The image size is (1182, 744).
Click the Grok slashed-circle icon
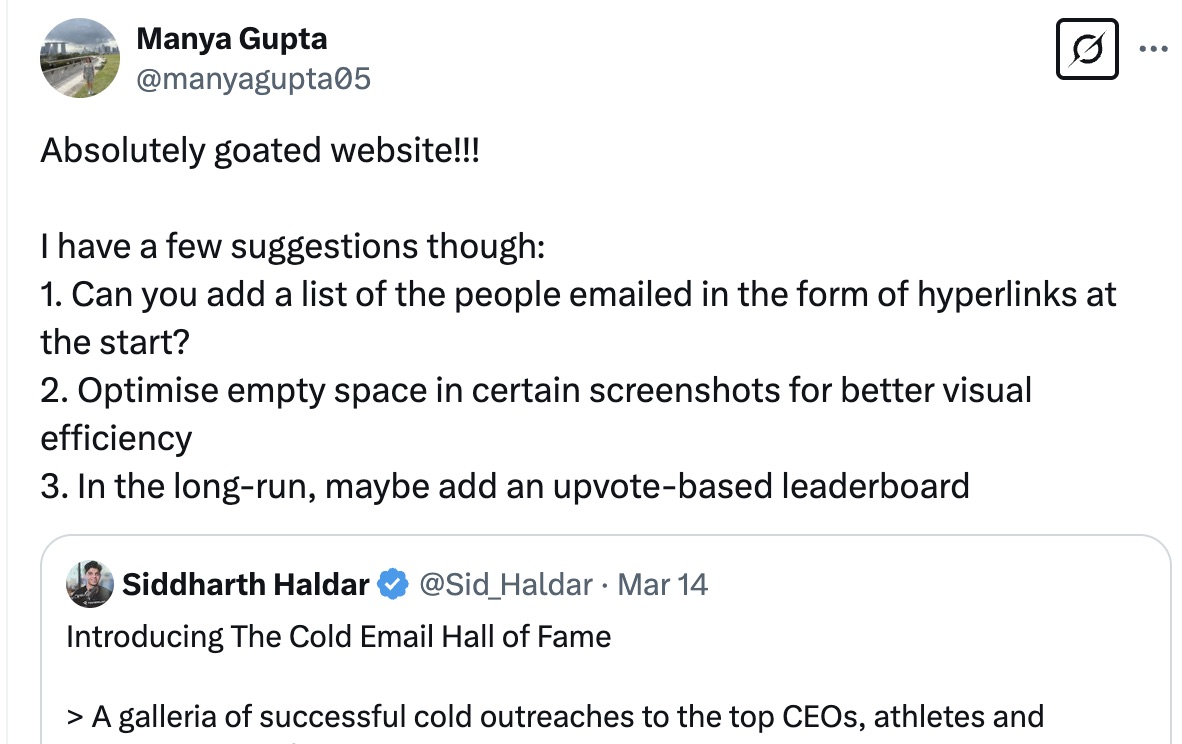(x=1087, y=48)
